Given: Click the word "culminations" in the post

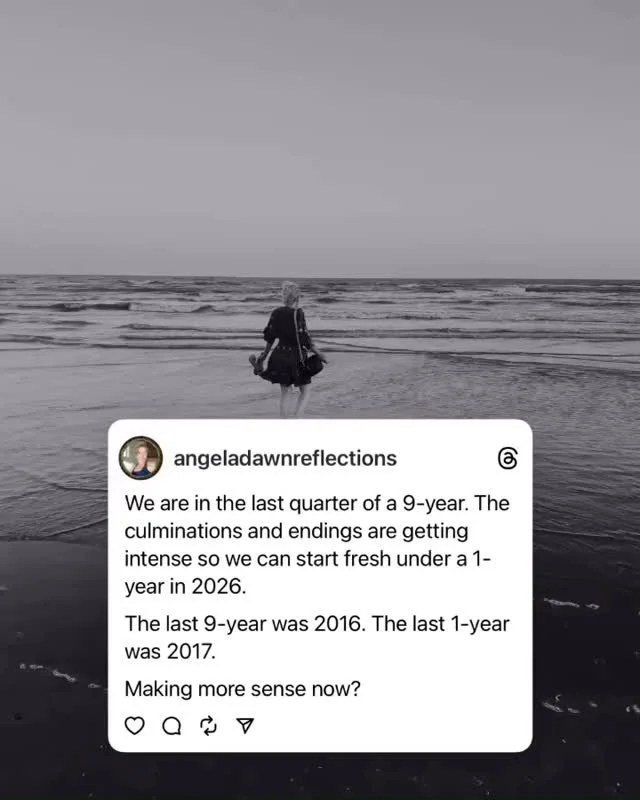Looking at the screenshot, I should [183, 531].
